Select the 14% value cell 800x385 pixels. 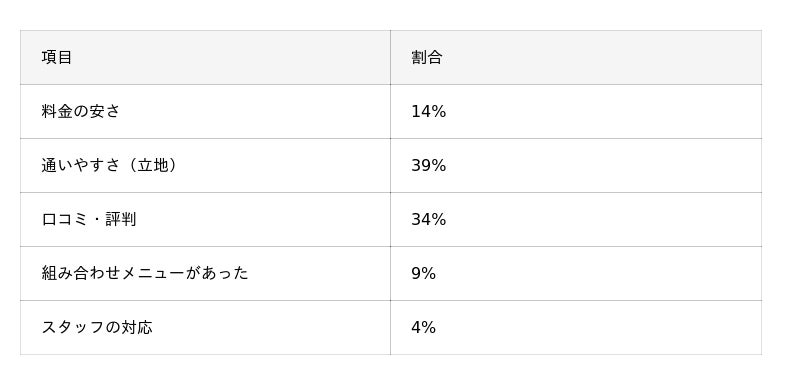pyautogui.click(x=576, y=112)
